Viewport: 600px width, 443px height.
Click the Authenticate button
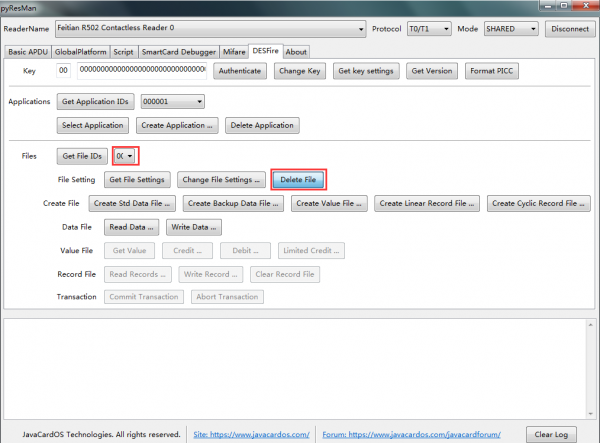[x=240, y=71]
